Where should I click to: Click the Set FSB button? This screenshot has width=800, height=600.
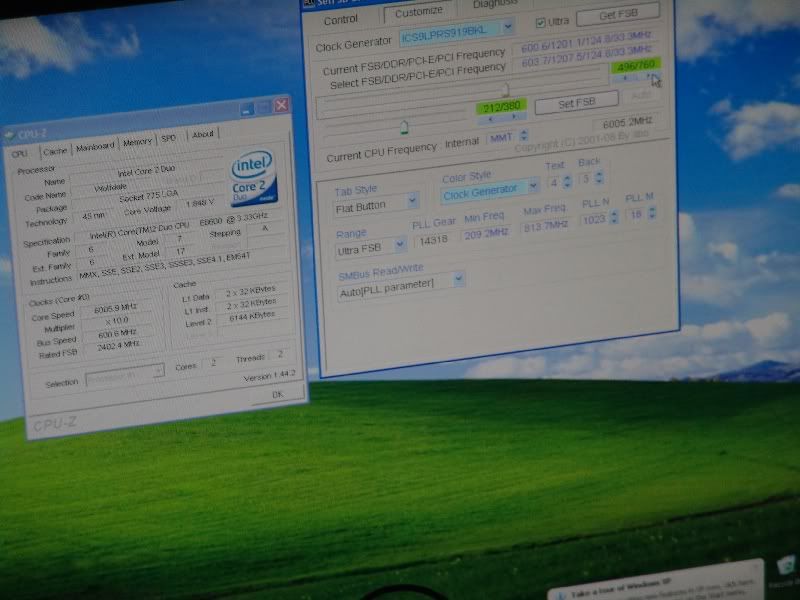click(575, 103)
